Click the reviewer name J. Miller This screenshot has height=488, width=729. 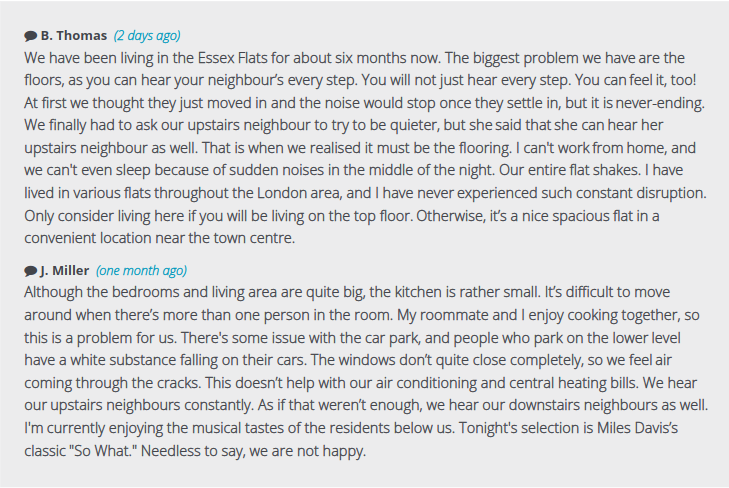65,271
